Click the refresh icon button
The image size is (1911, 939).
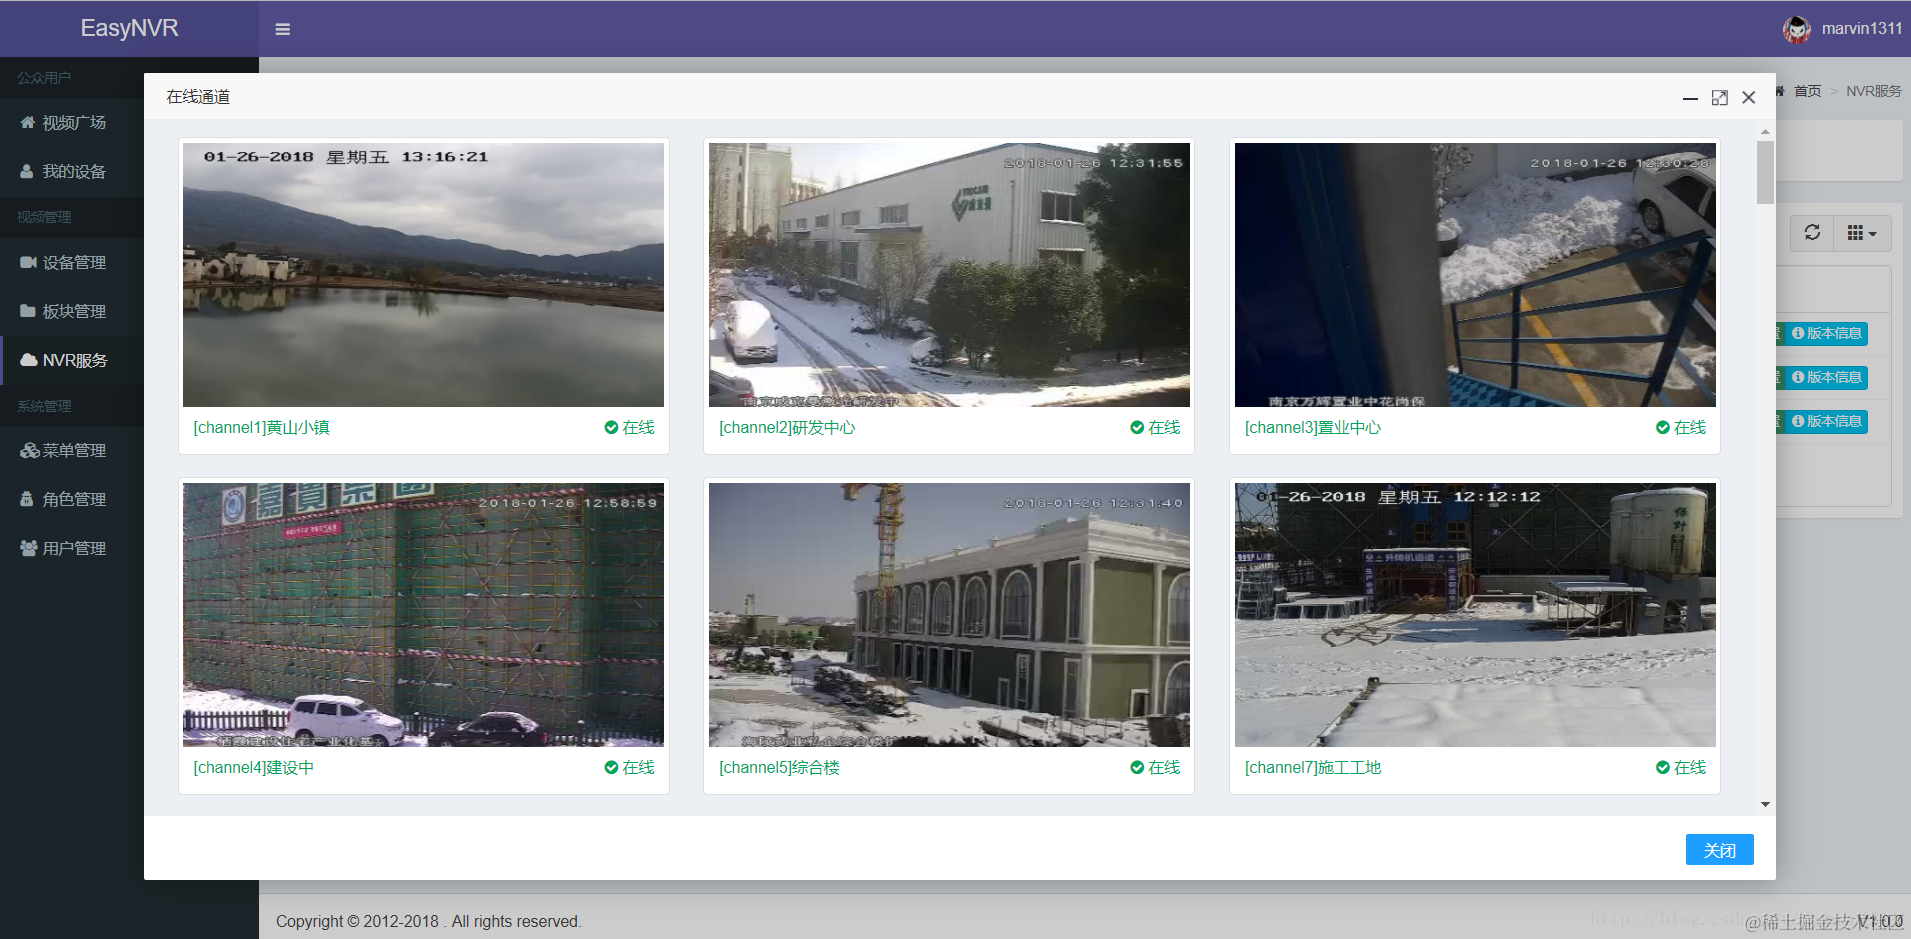[1812, 233]
